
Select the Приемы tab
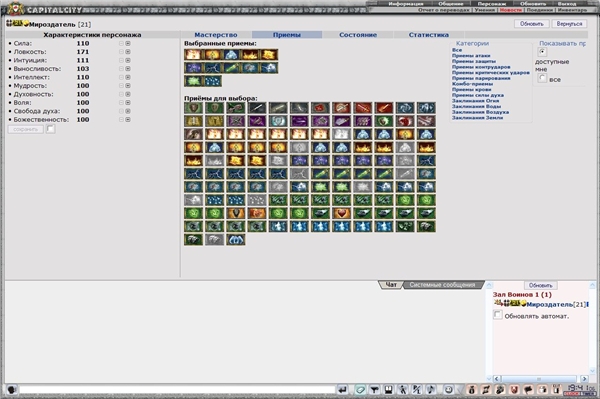click(x=287, y=35)
